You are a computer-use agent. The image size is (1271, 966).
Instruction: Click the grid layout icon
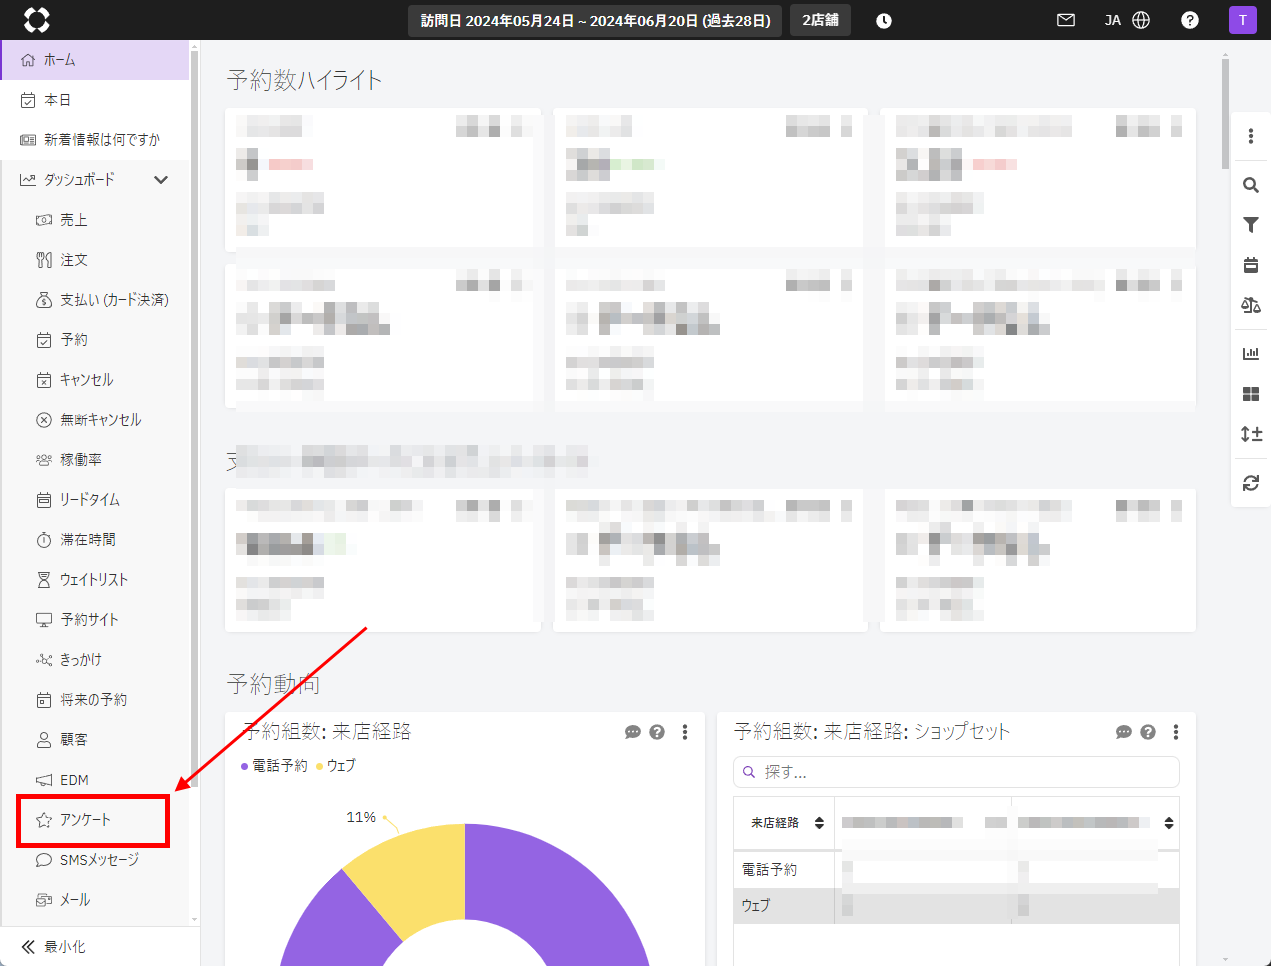click(1251, 394)
